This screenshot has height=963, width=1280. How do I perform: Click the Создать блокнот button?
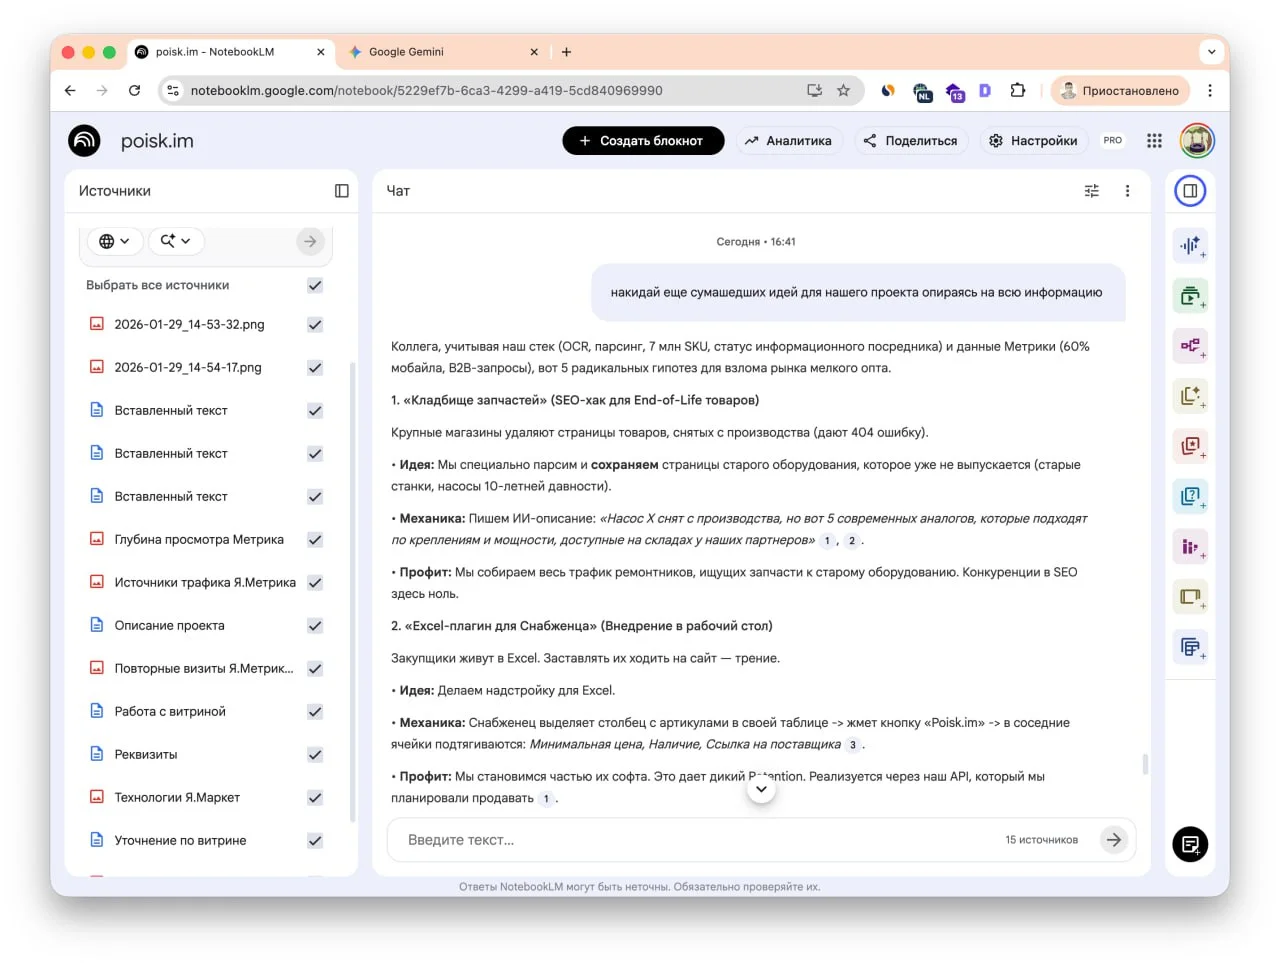tap(642, 141)
